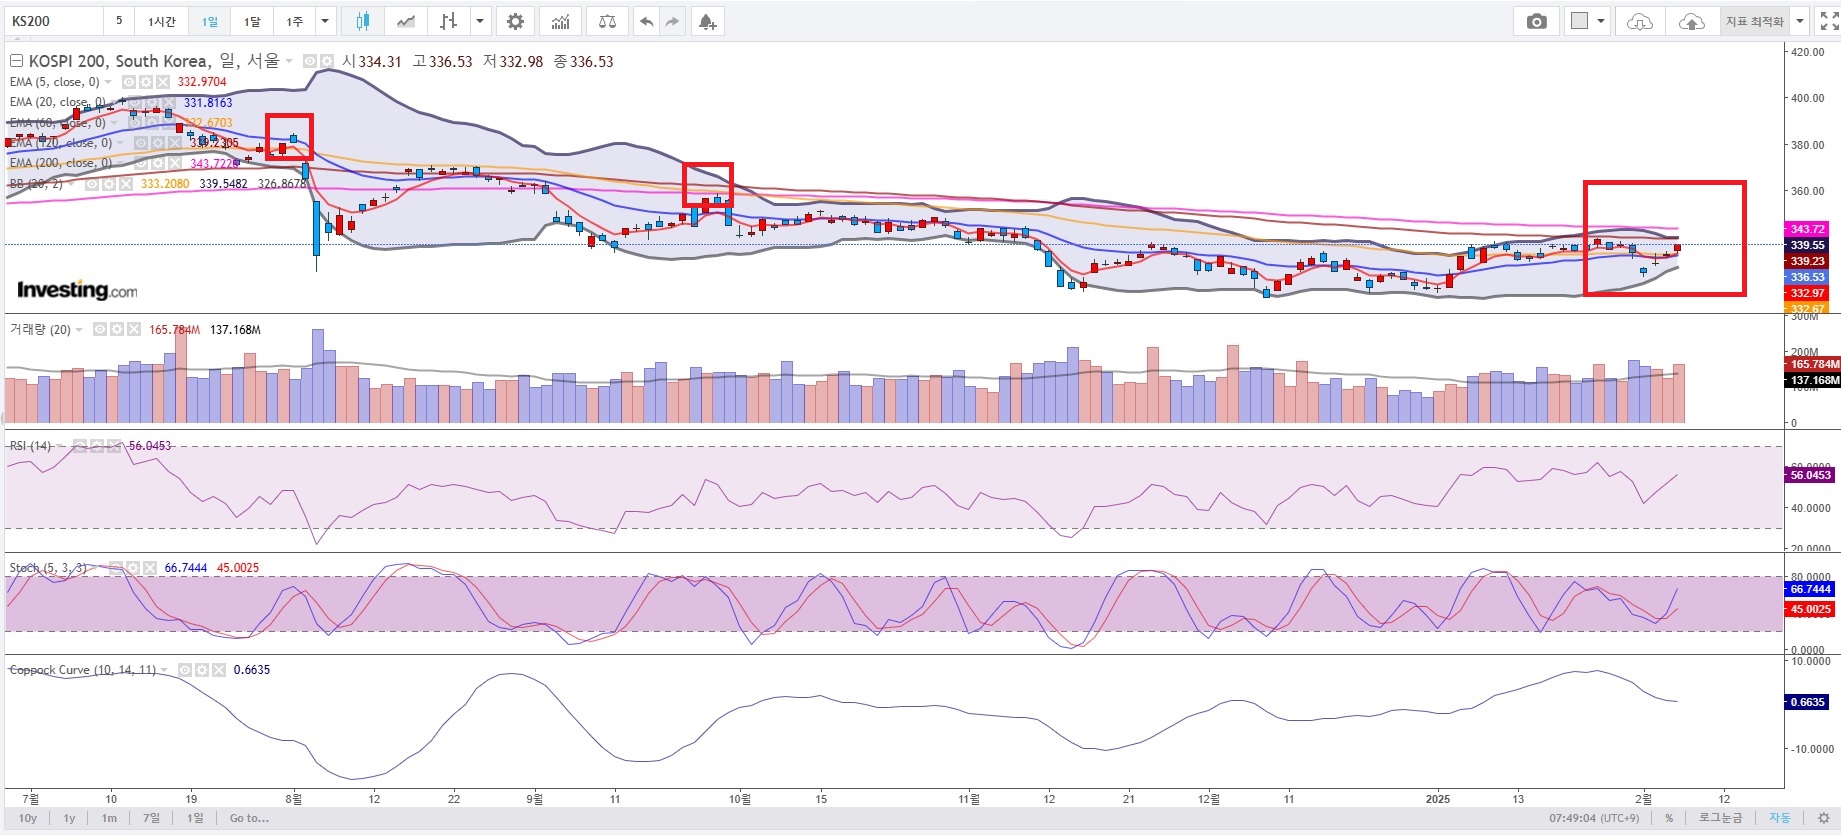Open format settings for the KOSPI 200 series
Image resolution: width=1841 pixels, height=835 pixels.
326,61
